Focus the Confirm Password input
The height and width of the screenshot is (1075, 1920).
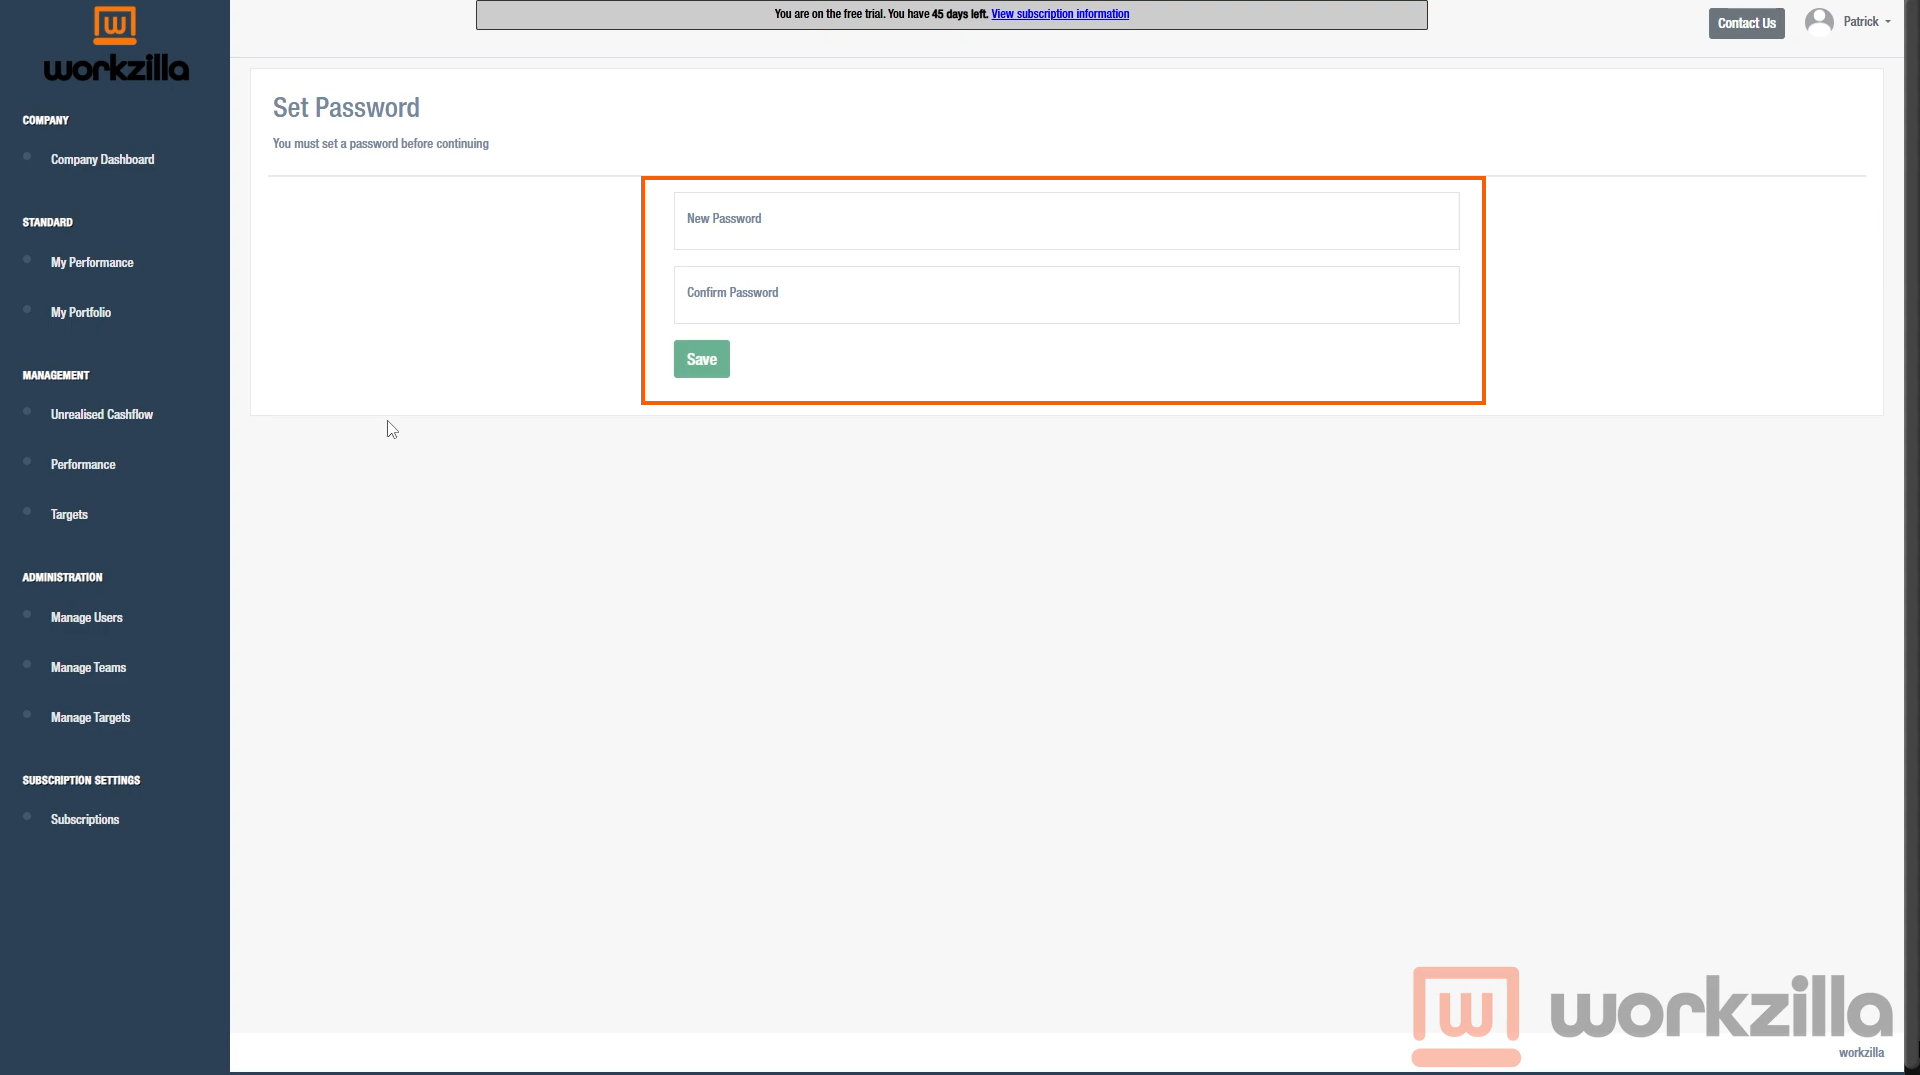click(x=1065, y=294)
